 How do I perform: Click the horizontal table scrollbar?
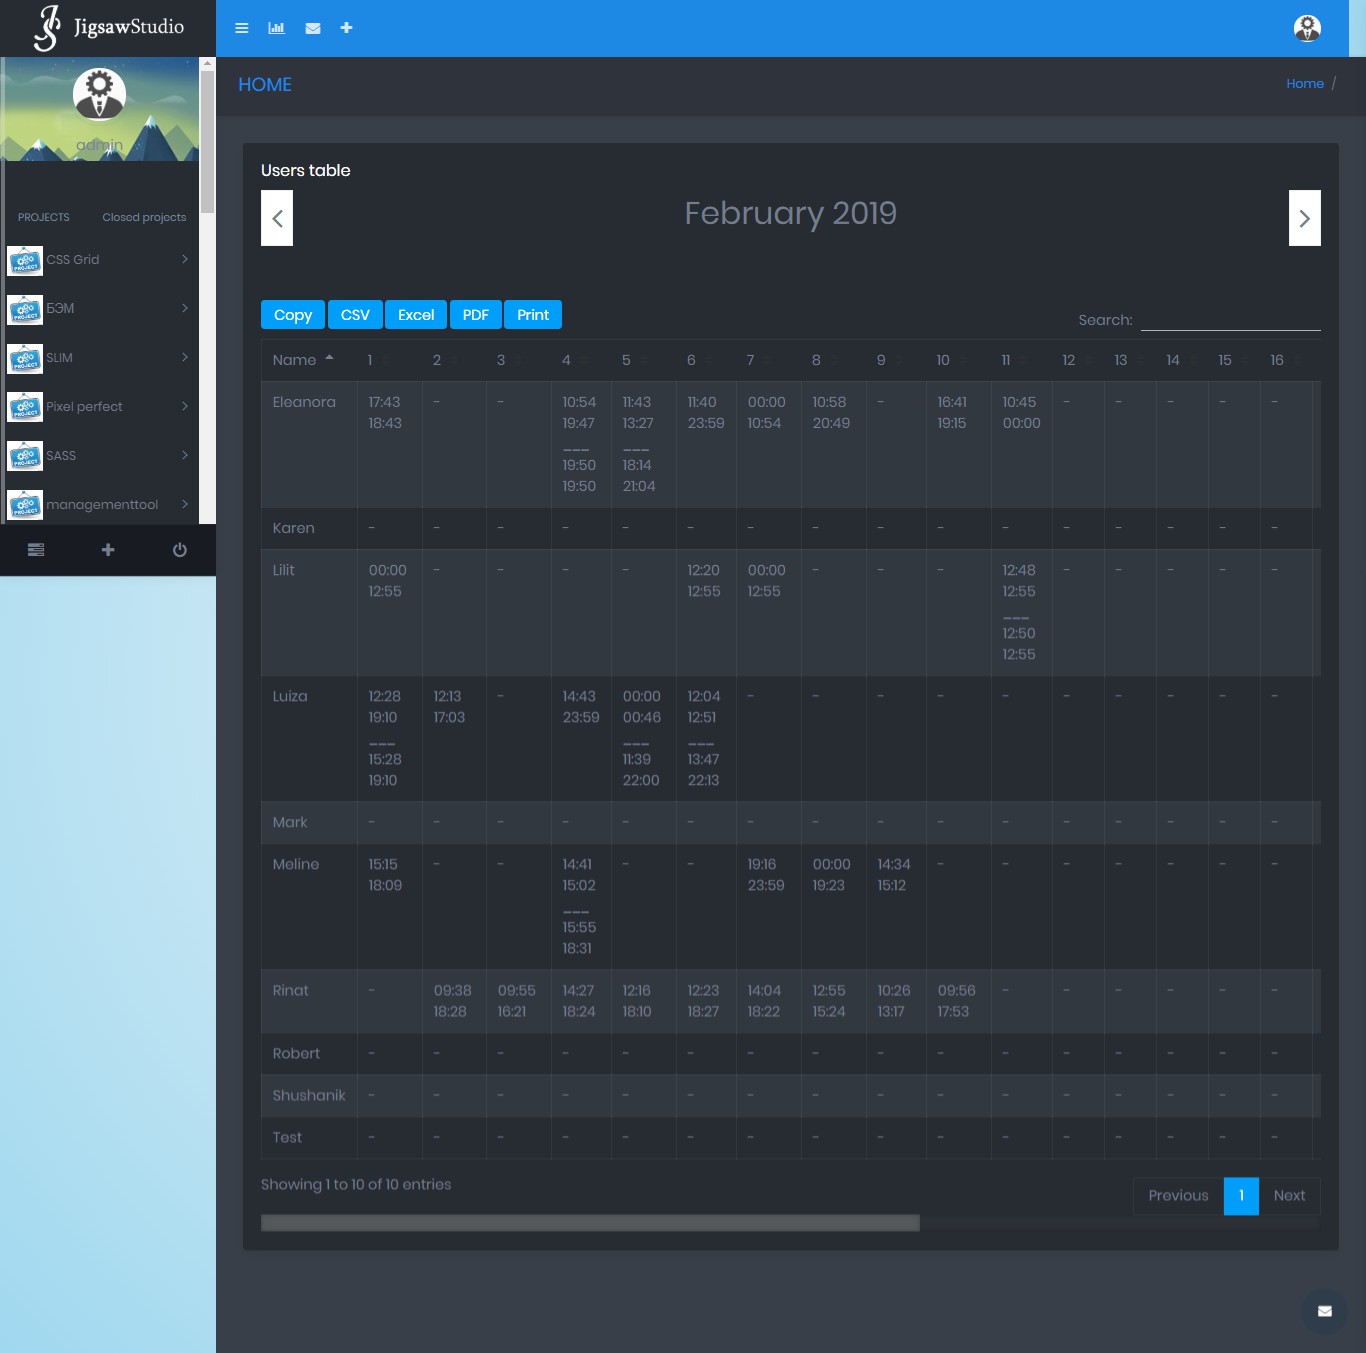pos(590,1223)
